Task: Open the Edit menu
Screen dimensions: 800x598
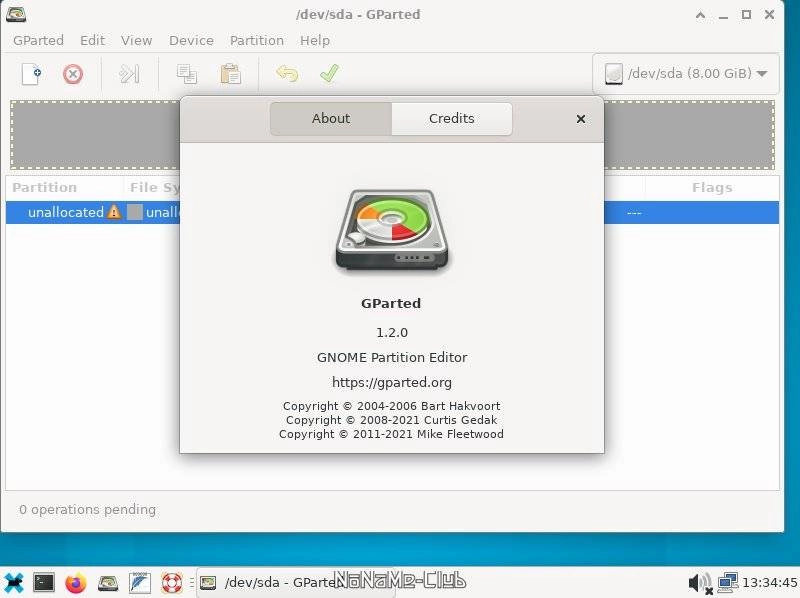Action: pos(92,40)
